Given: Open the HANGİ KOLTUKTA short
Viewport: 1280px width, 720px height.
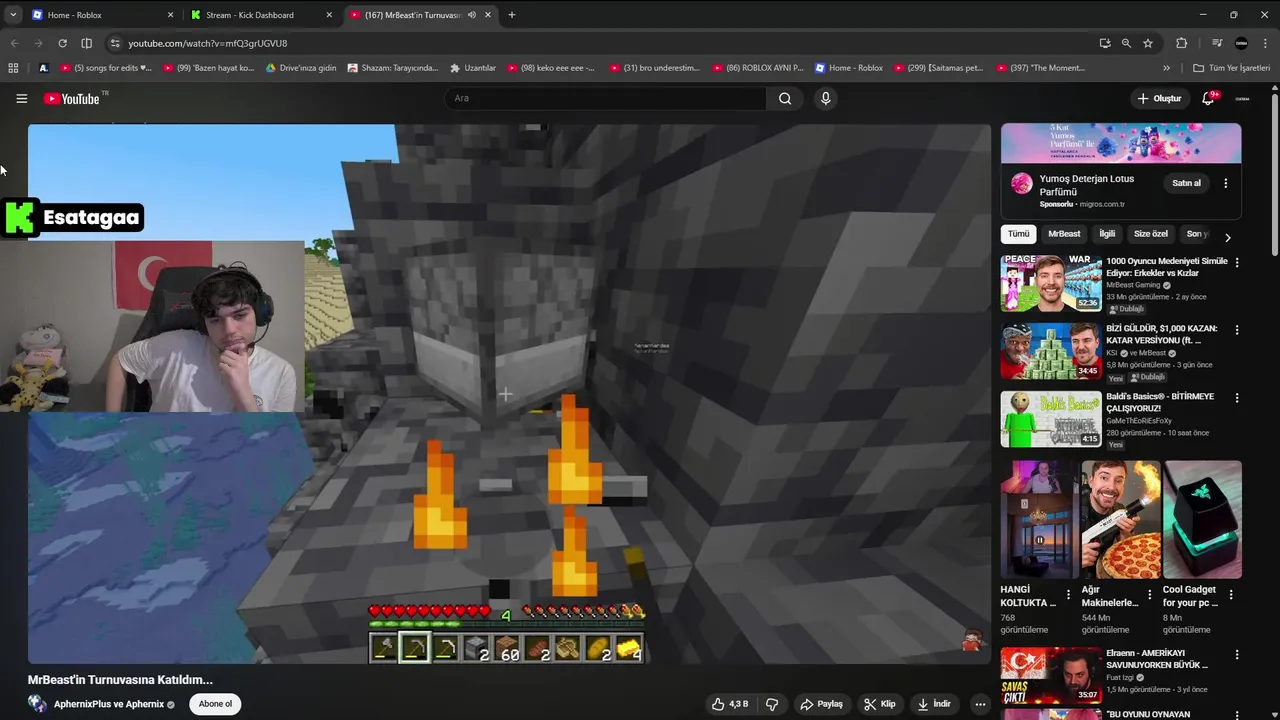Looking at the screenshot, I should [1039, 519].
